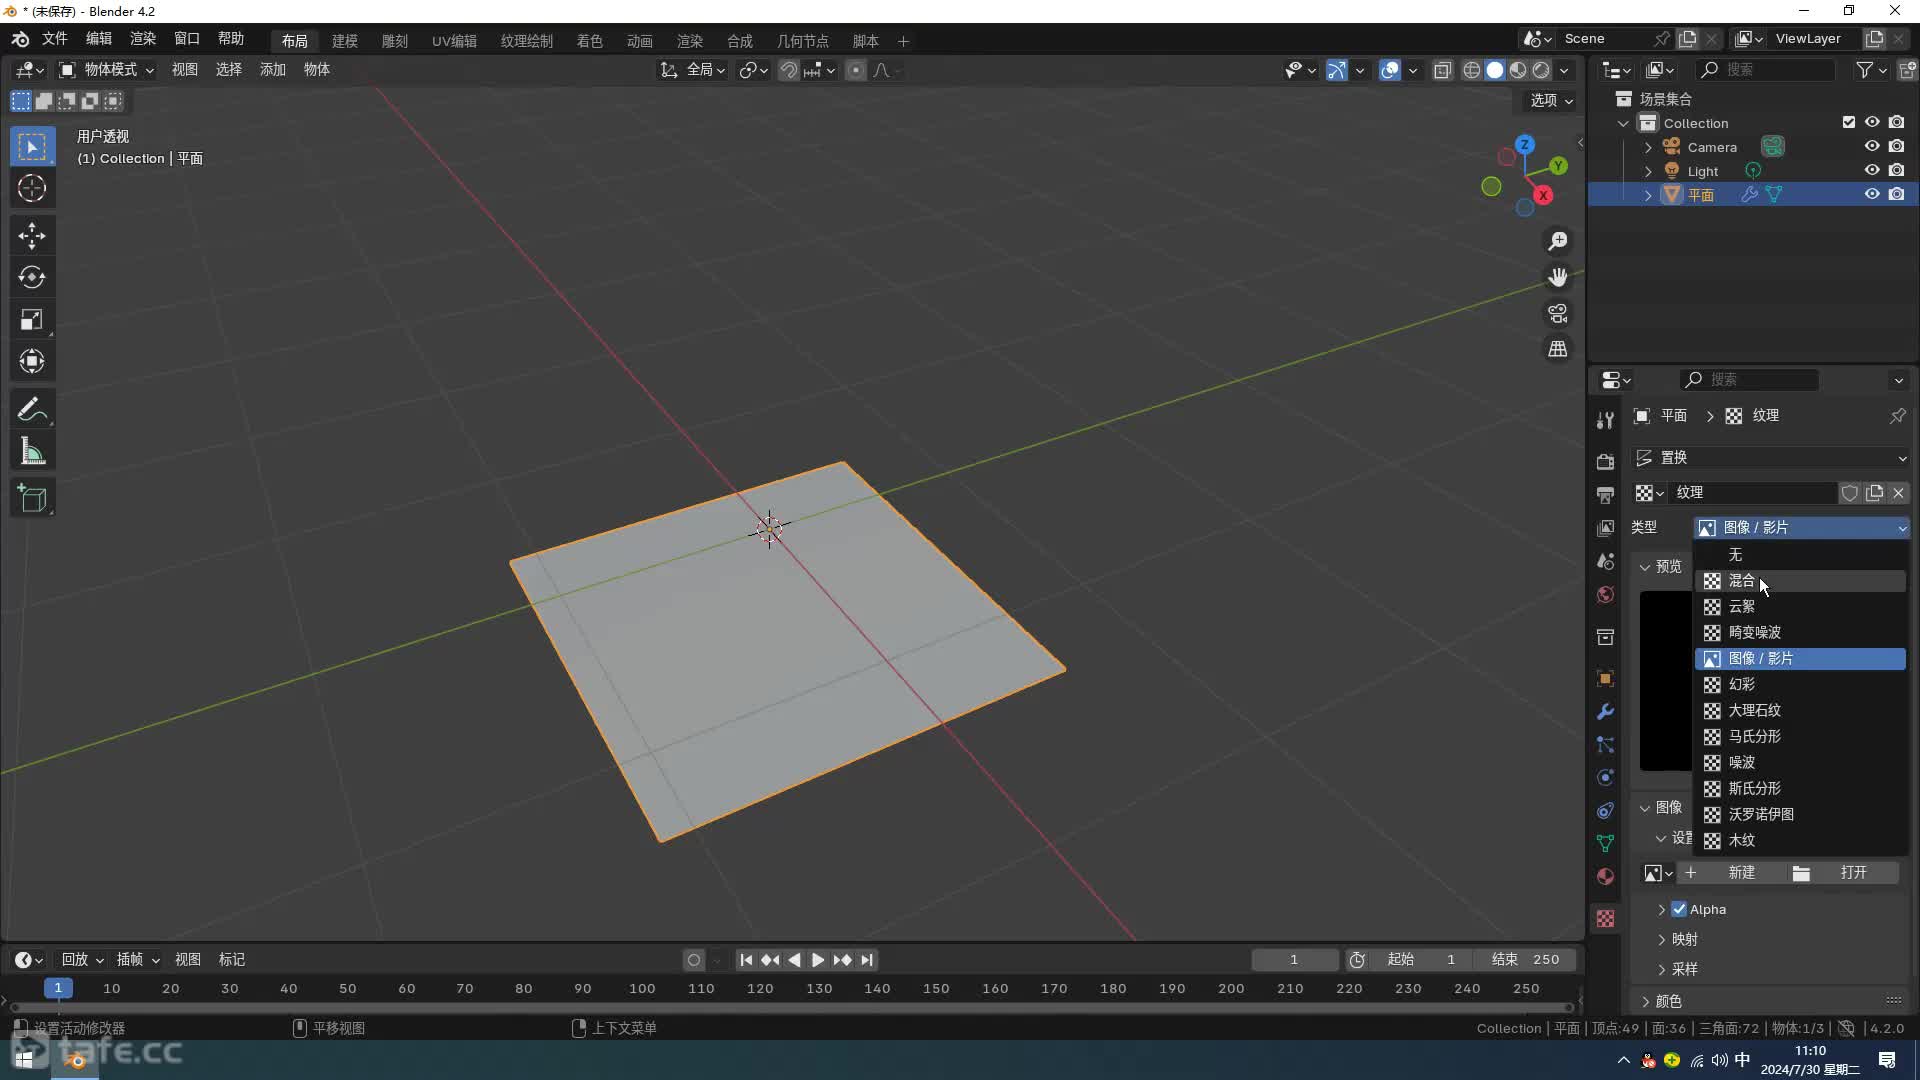1920x1080 pixels.
Task: Choose 木纹 texture type
Action: tap(1800, 841)
